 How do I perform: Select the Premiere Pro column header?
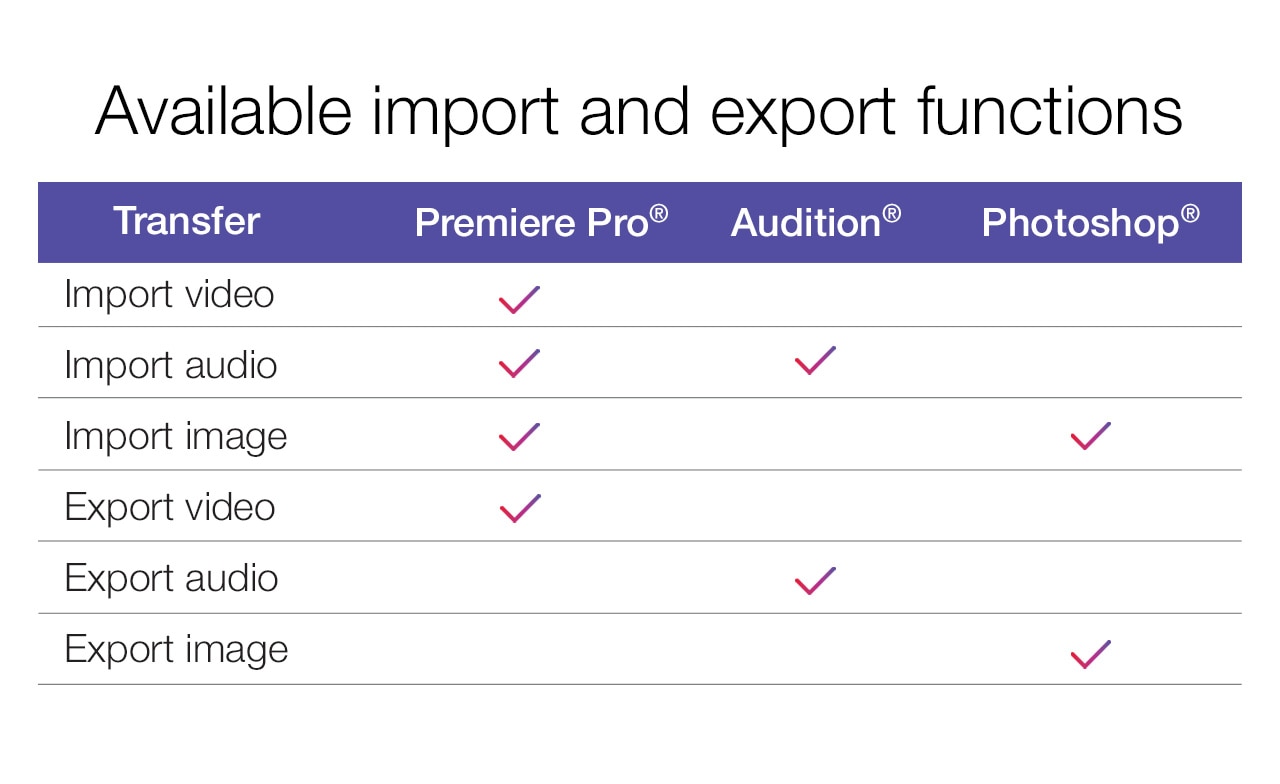coord(541,222)
